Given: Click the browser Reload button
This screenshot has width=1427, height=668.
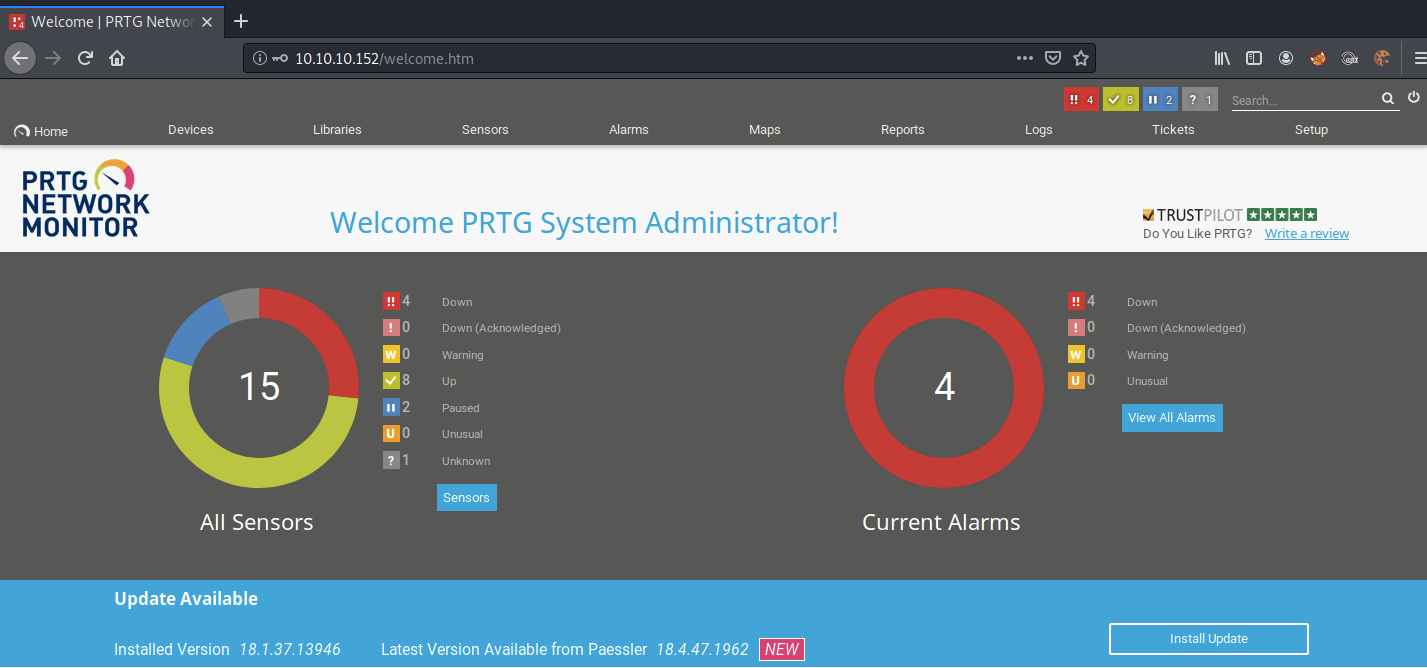Looking at the screenshot, I should [x=85, y=58].
